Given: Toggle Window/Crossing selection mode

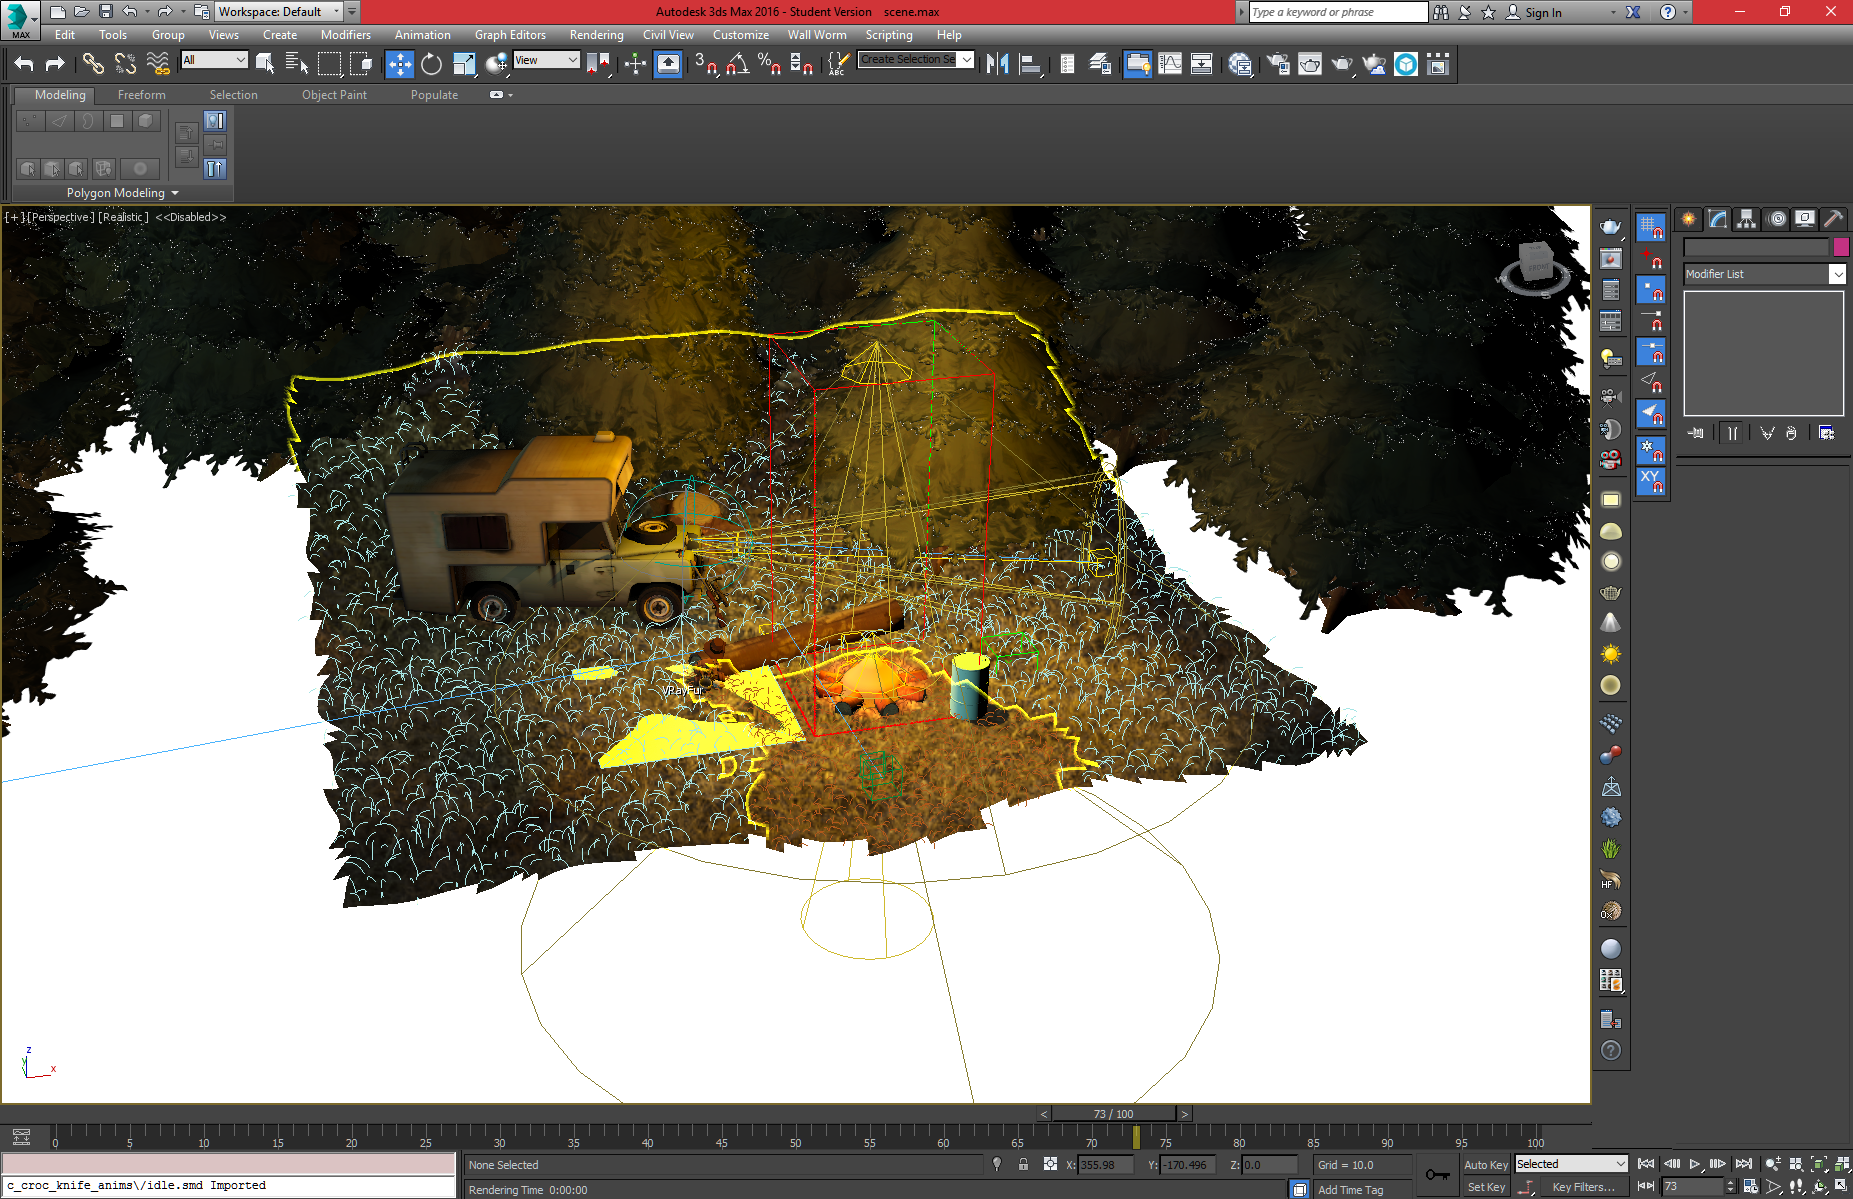Looking at the screenshot, I should (361, 65).
